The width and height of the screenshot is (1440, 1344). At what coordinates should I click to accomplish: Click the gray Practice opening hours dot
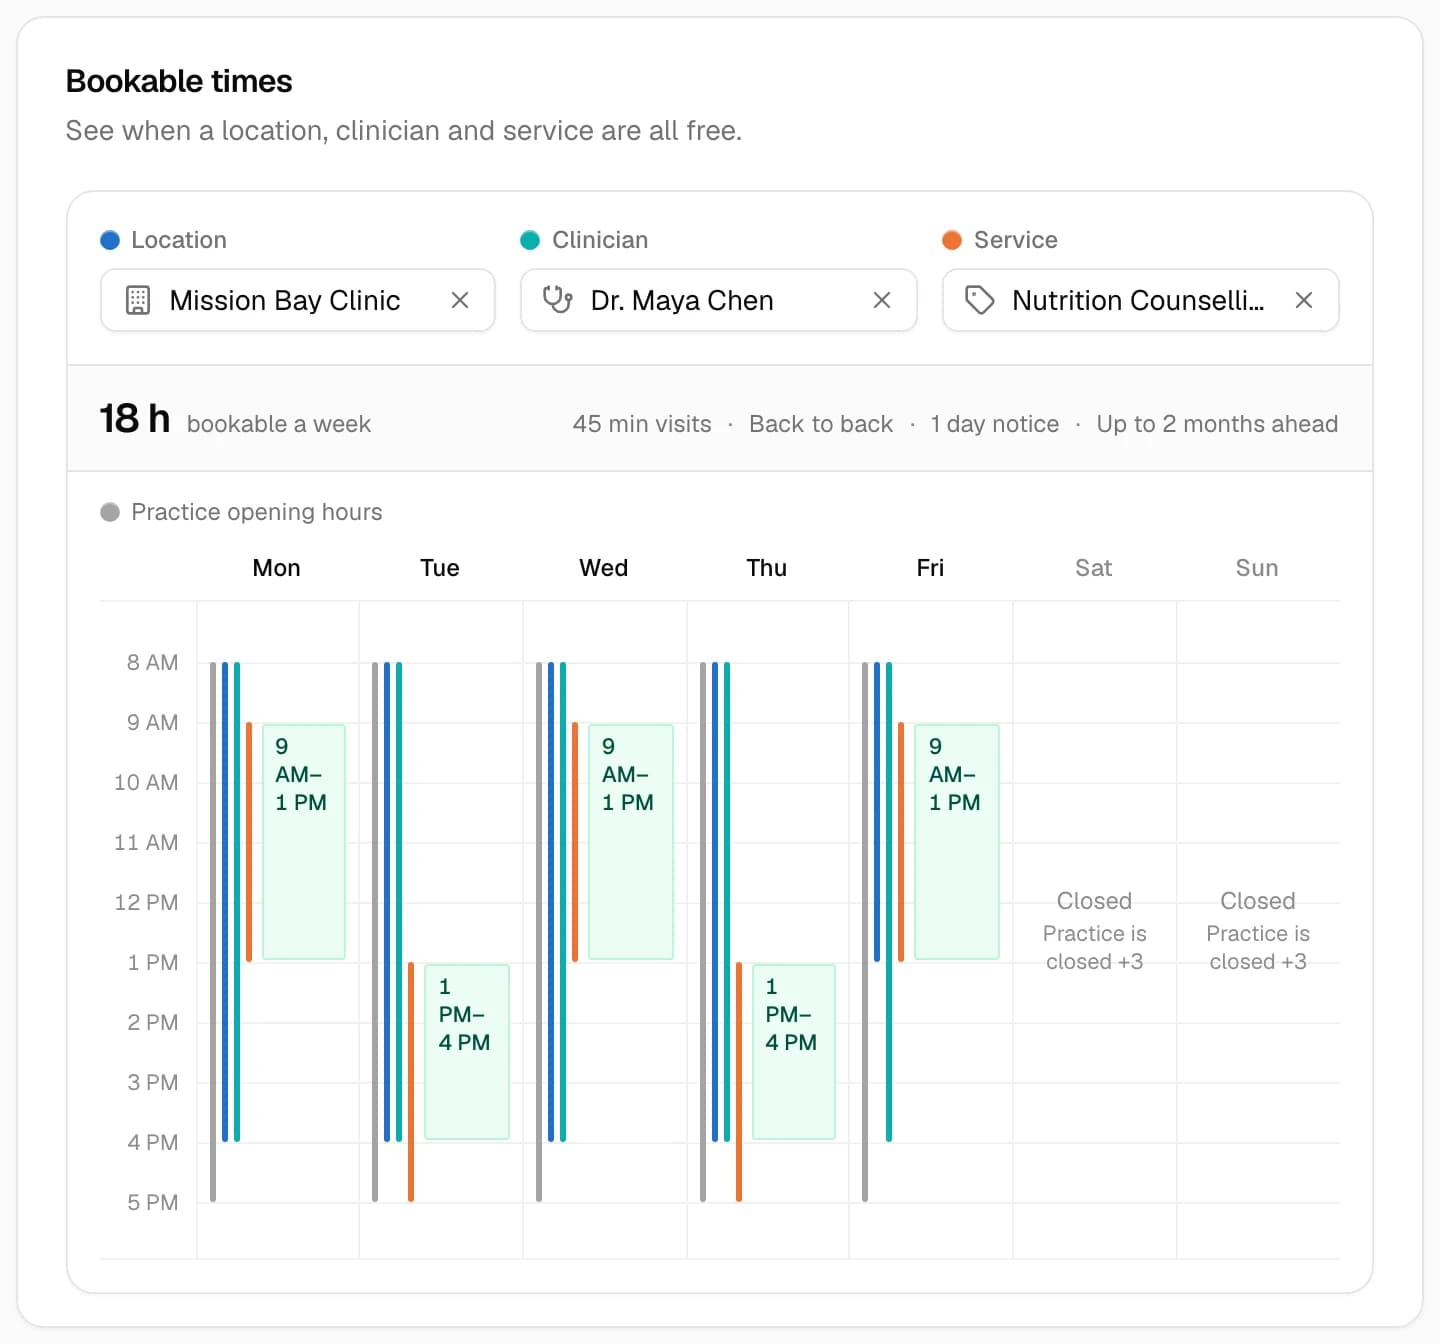[110, 512]
